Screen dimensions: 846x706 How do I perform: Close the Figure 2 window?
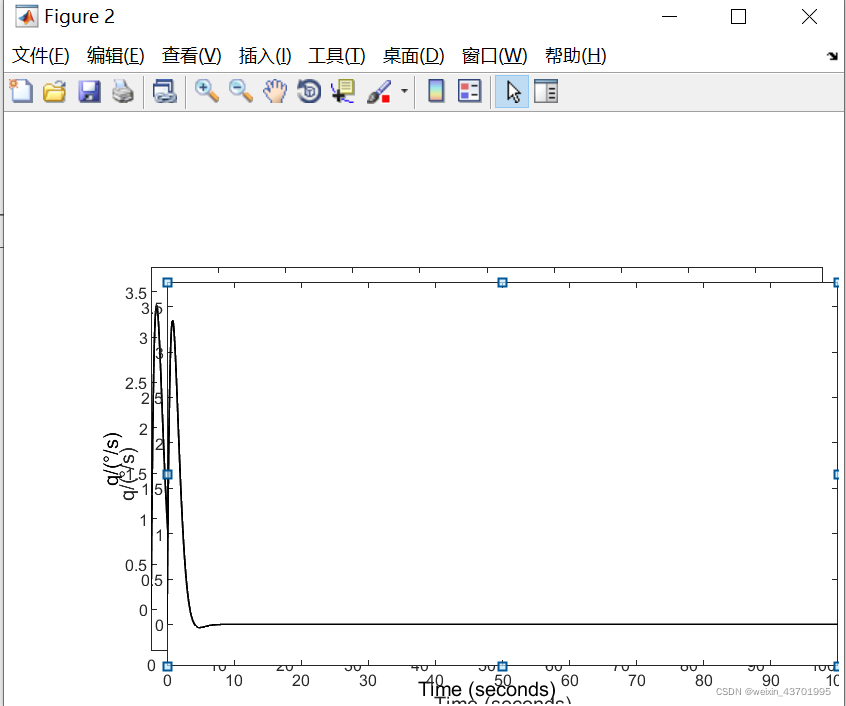pyautogui.click(x=809, y=17)
